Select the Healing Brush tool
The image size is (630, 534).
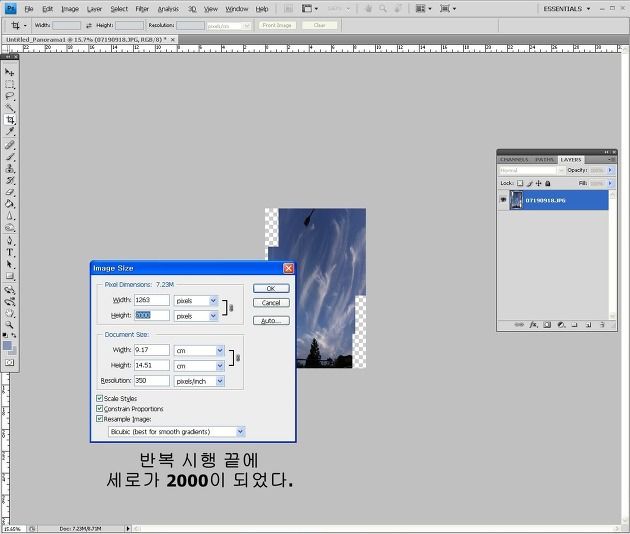(x=10, y=145)
